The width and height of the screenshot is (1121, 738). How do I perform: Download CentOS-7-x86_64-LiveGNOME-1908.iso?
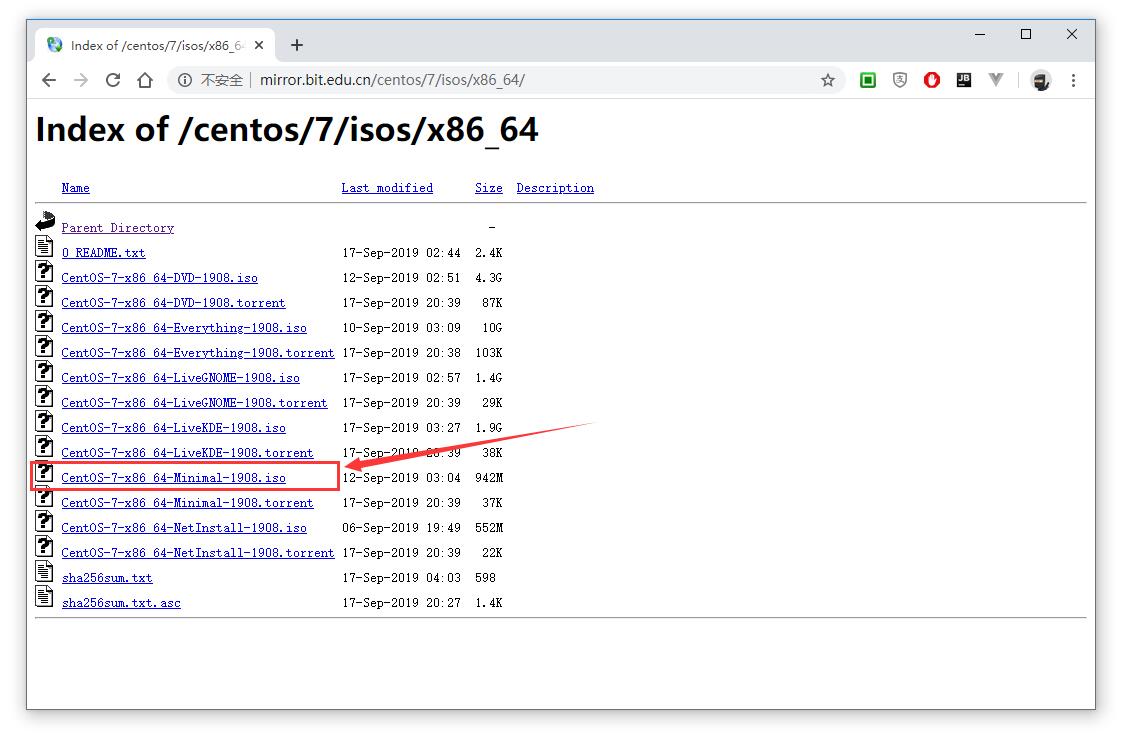click(181, 378)
